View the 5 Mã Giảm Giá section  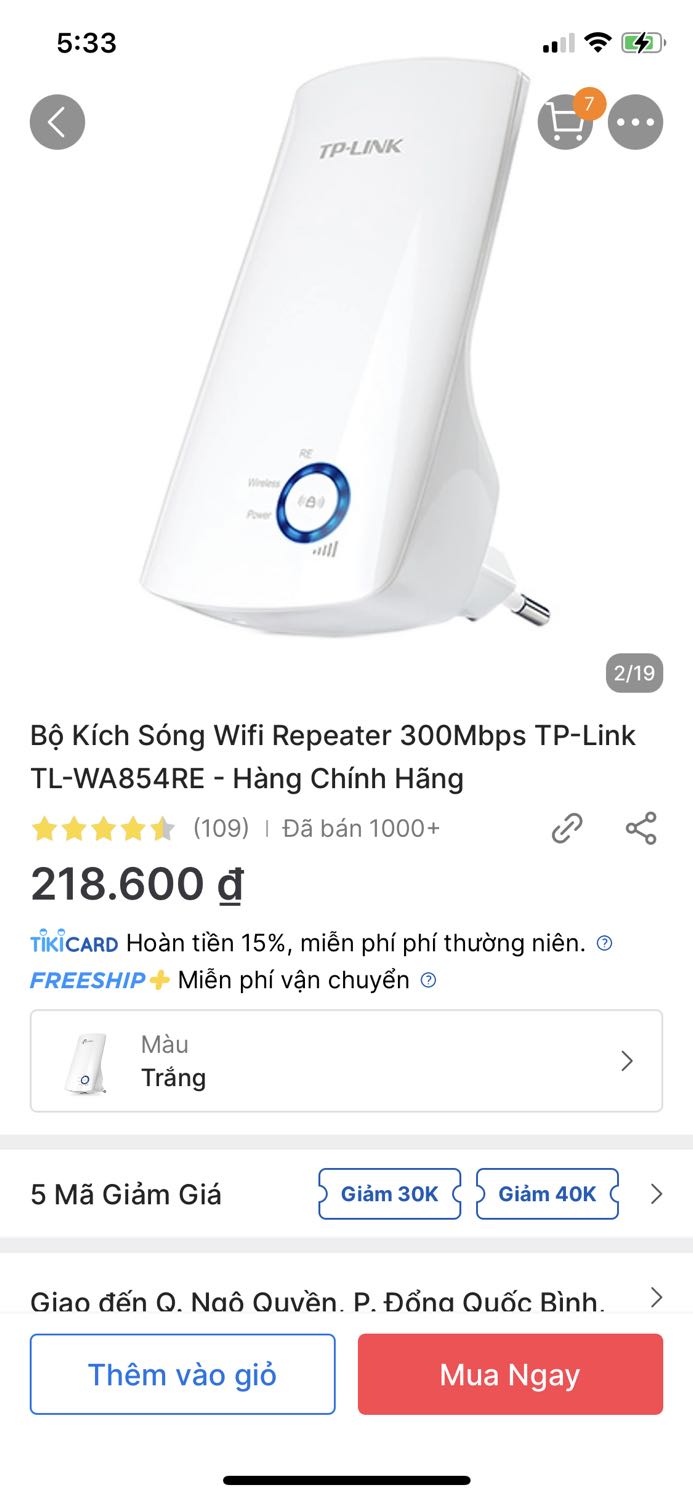click(125, 1193)
